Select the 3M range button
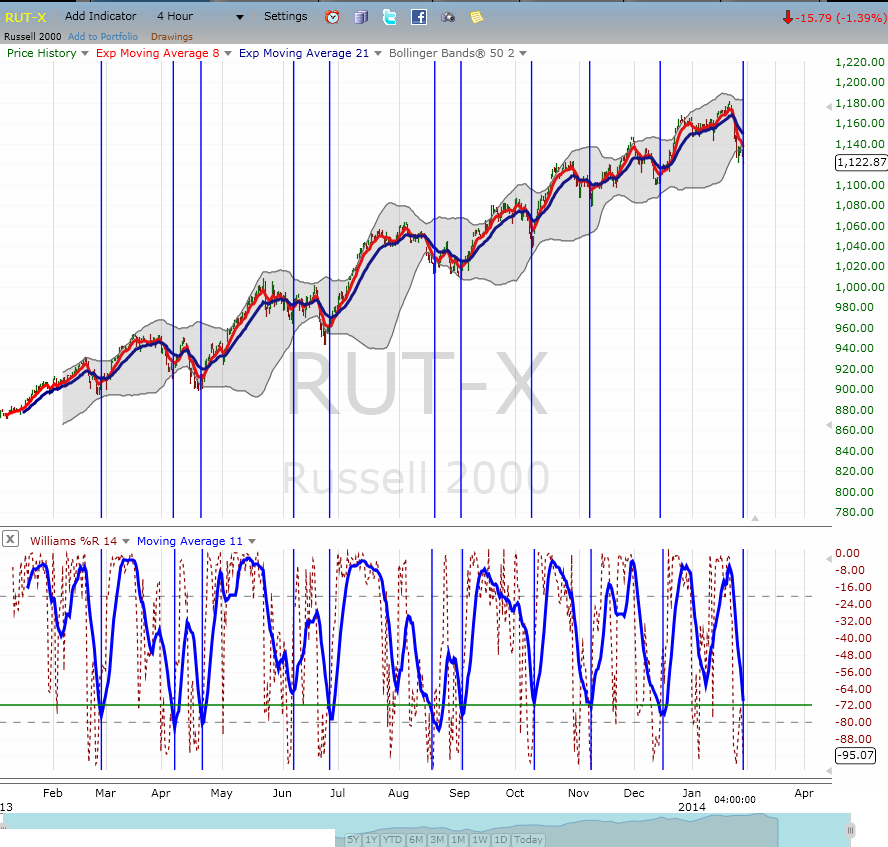Viewport: 888px width, 847px height. click(x=437, y=840)
